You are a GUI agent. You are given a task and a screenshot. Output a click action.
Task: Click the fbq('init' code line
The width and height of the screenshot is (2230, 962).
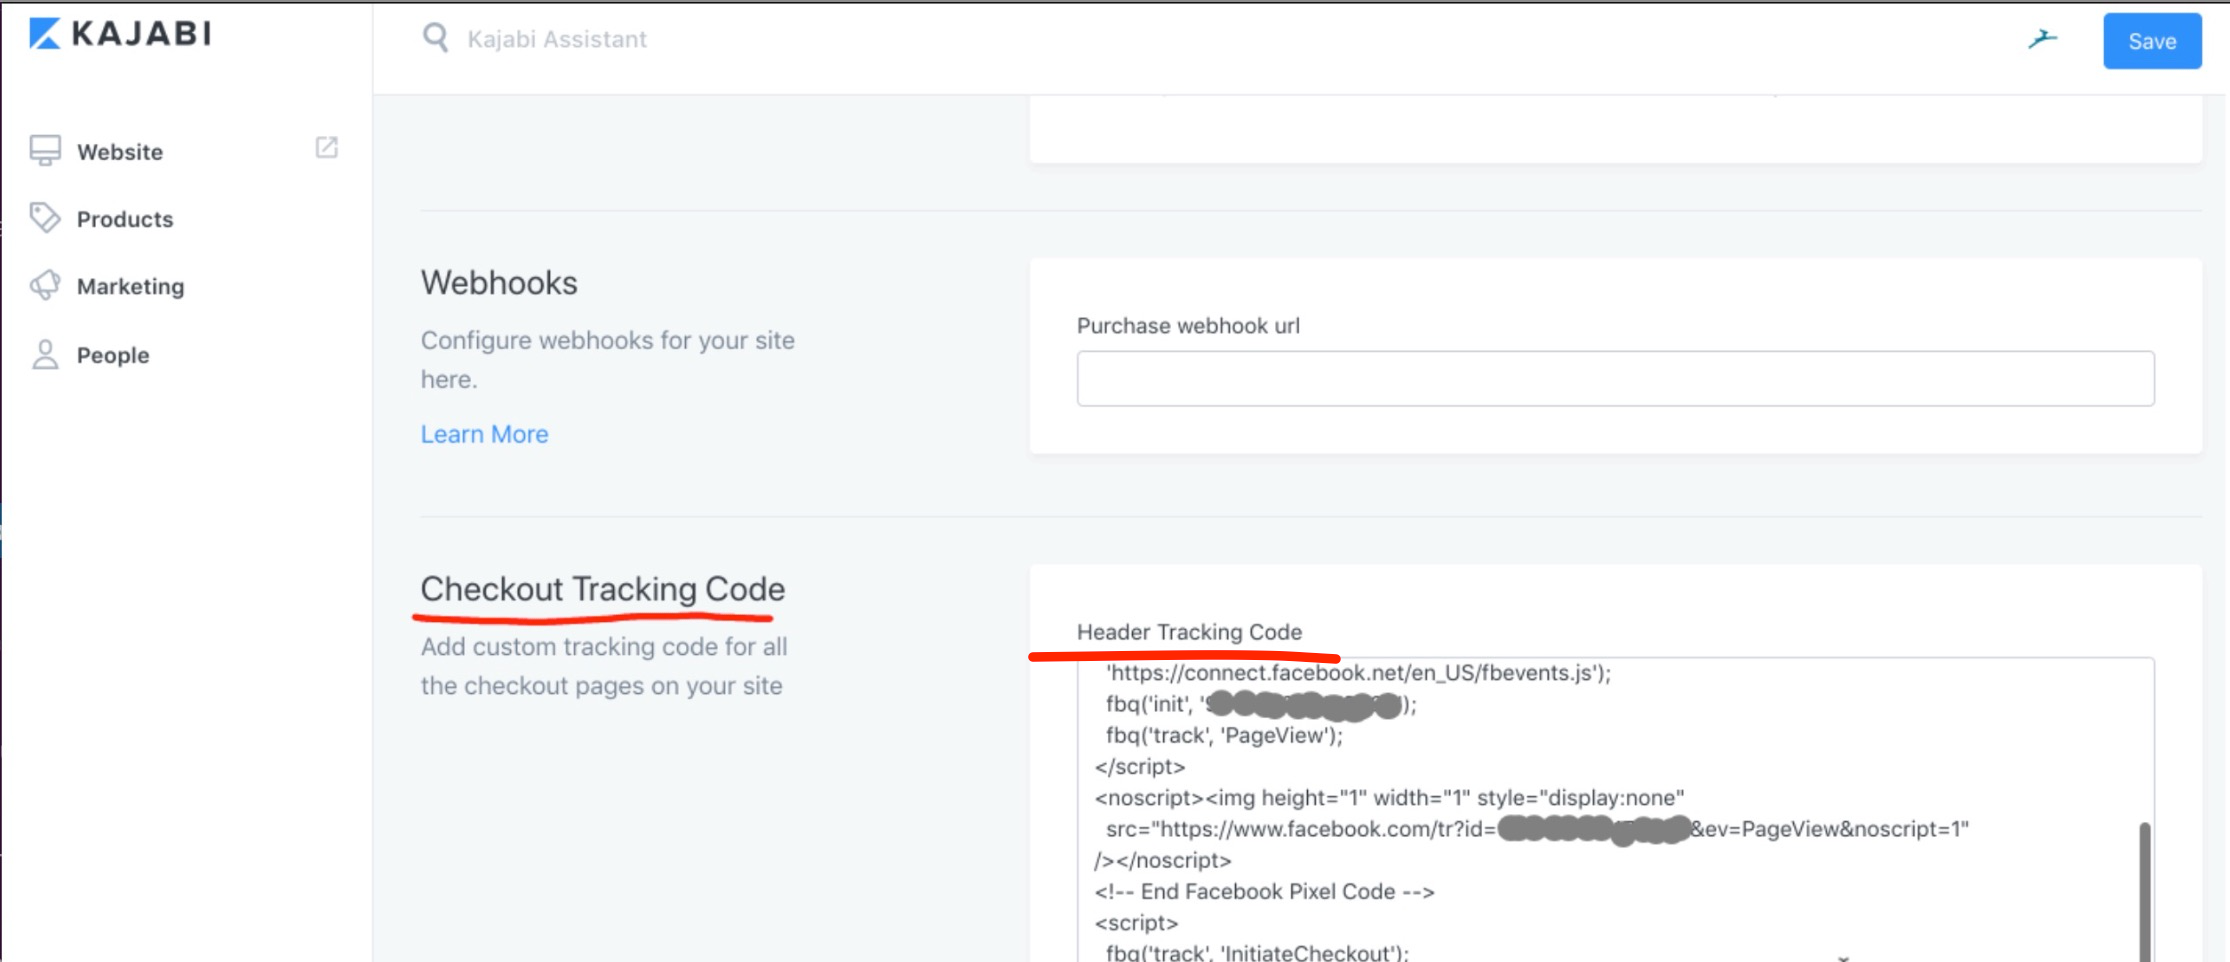pos(1260,704)
